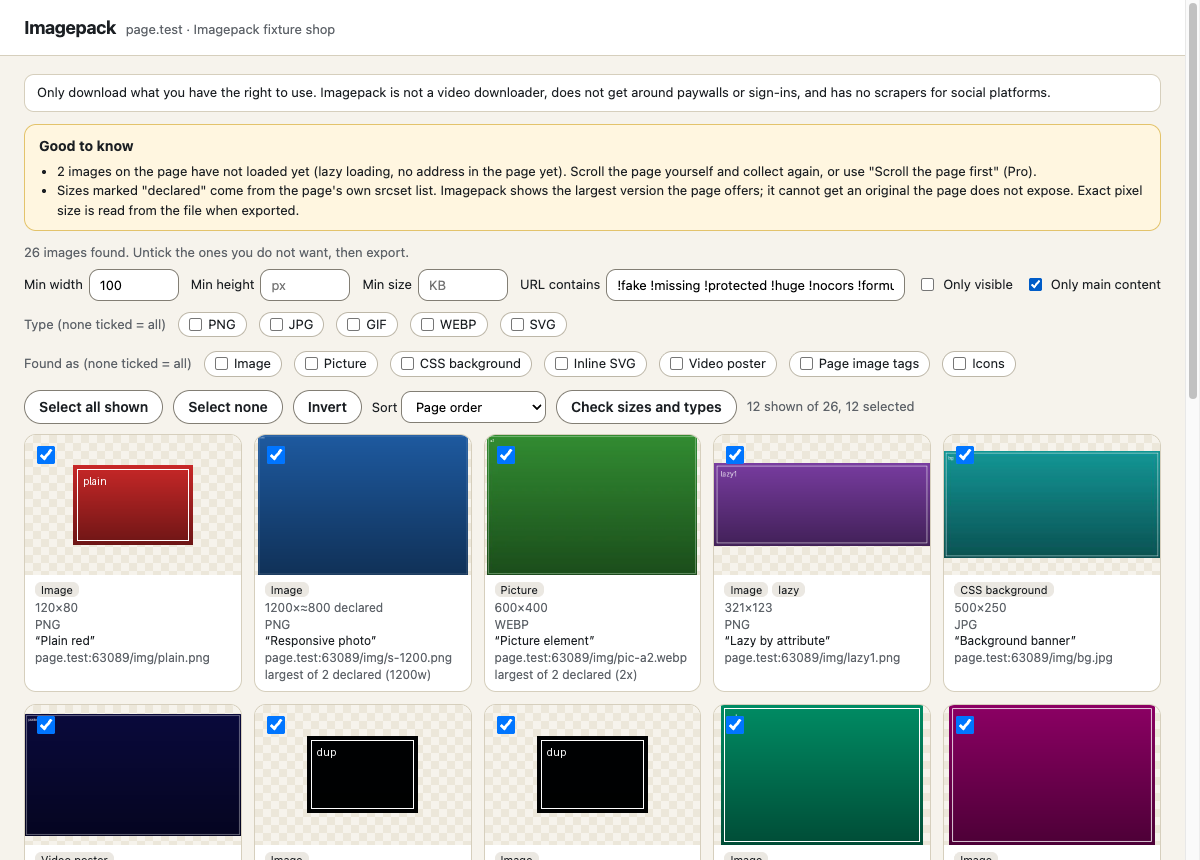Screen dimensions: 1200x860
Task: Click the Select none button
Action: pyautogui.click(x=228, y=407)
